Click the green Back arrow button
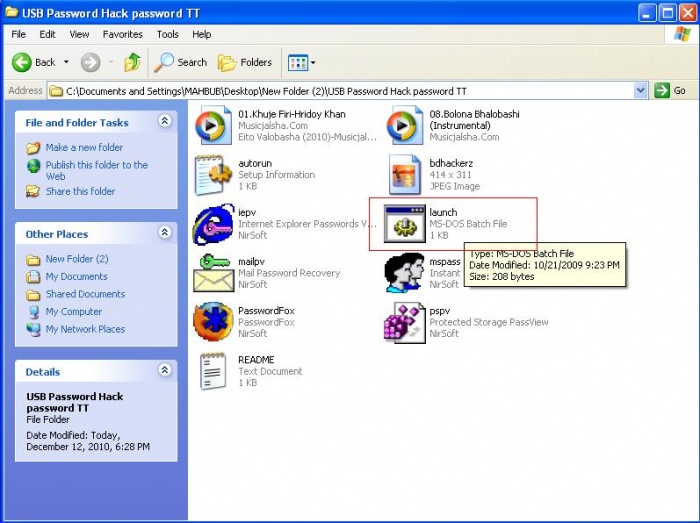Image resolution: width=700 pixels, height=523 pixels. pos(21,62)
